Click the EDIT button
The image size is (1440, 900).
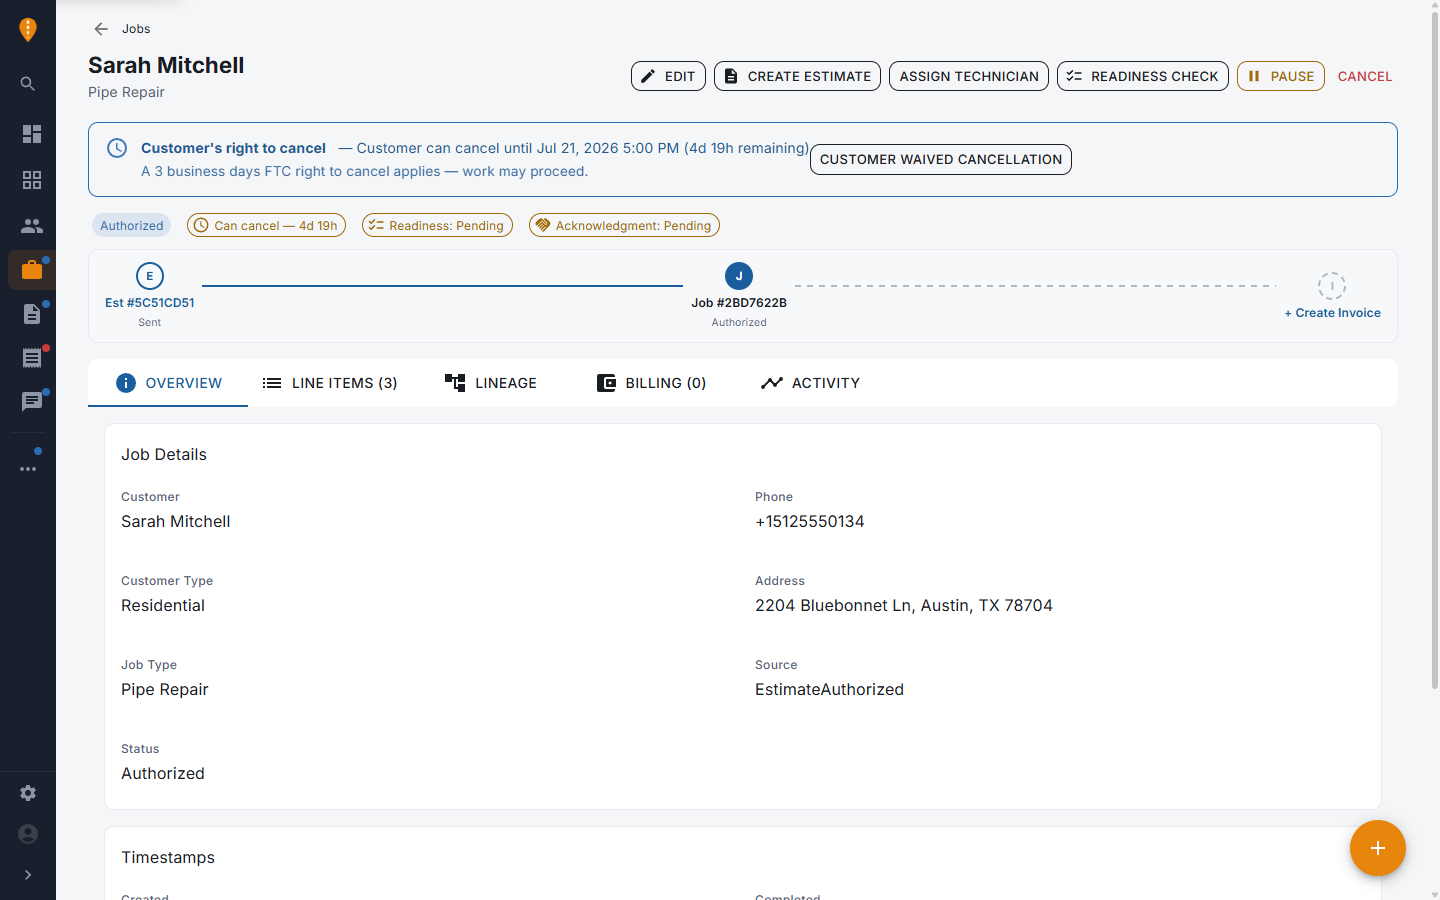tap(668, 76)
